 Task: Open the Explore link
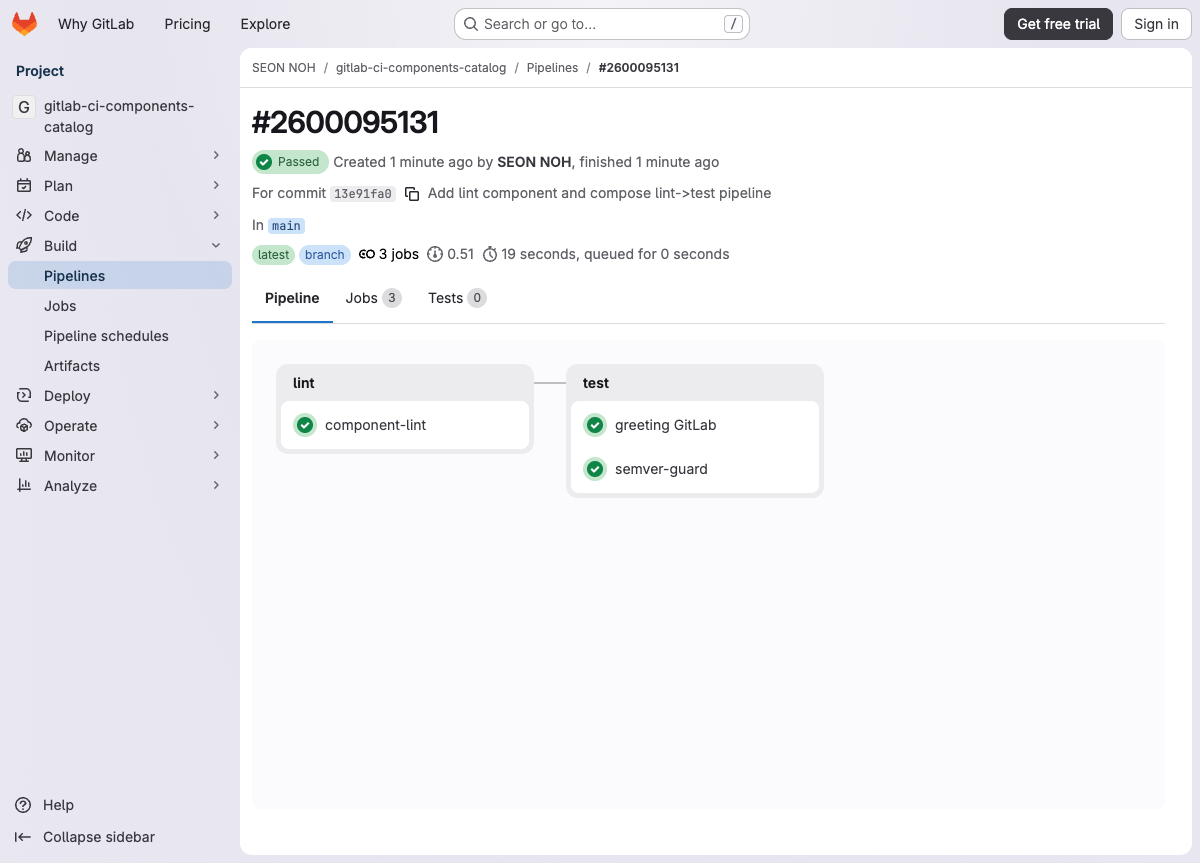(265, 24)
